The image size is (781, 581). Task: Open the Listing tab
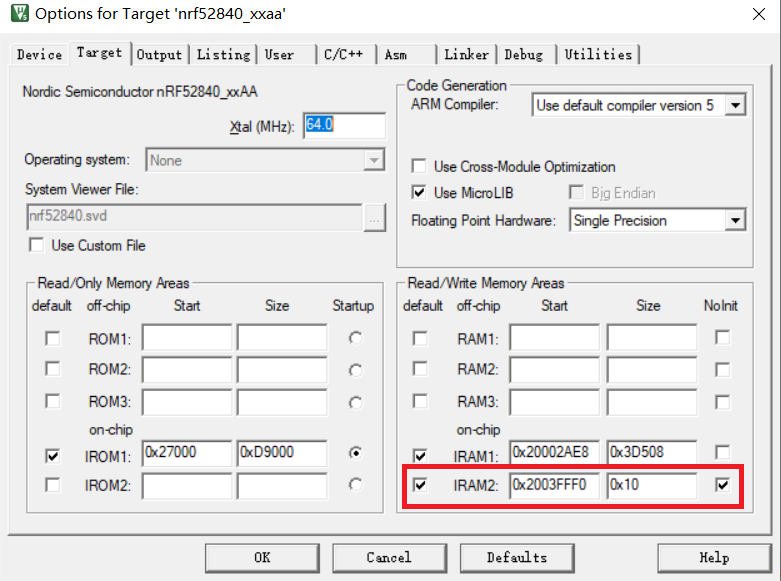point(223,54)
